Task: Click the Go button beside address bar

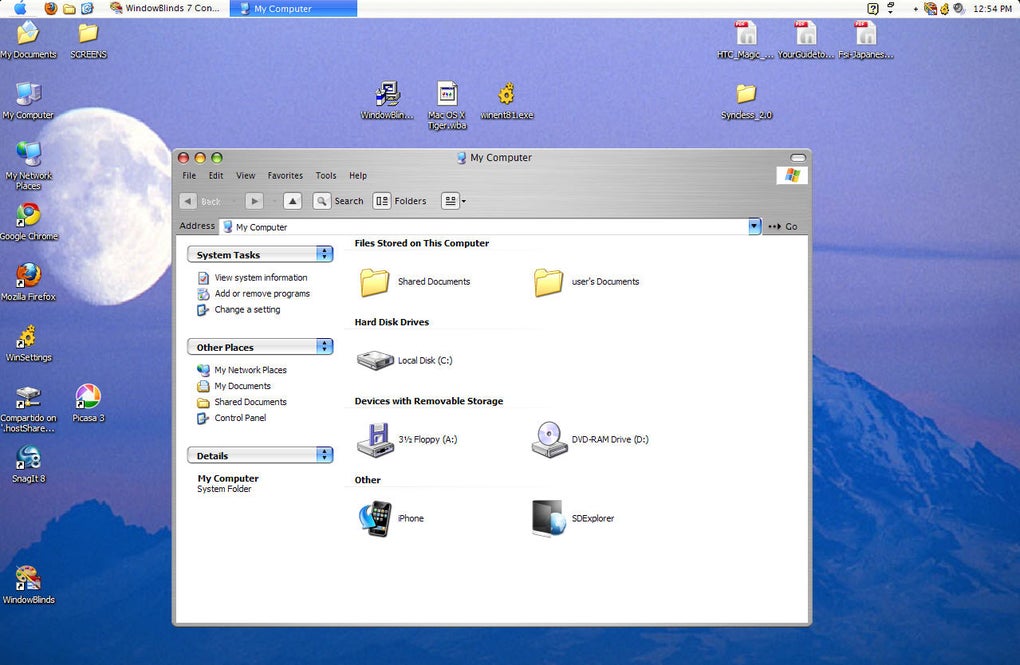Action: (x=783, y=226)
